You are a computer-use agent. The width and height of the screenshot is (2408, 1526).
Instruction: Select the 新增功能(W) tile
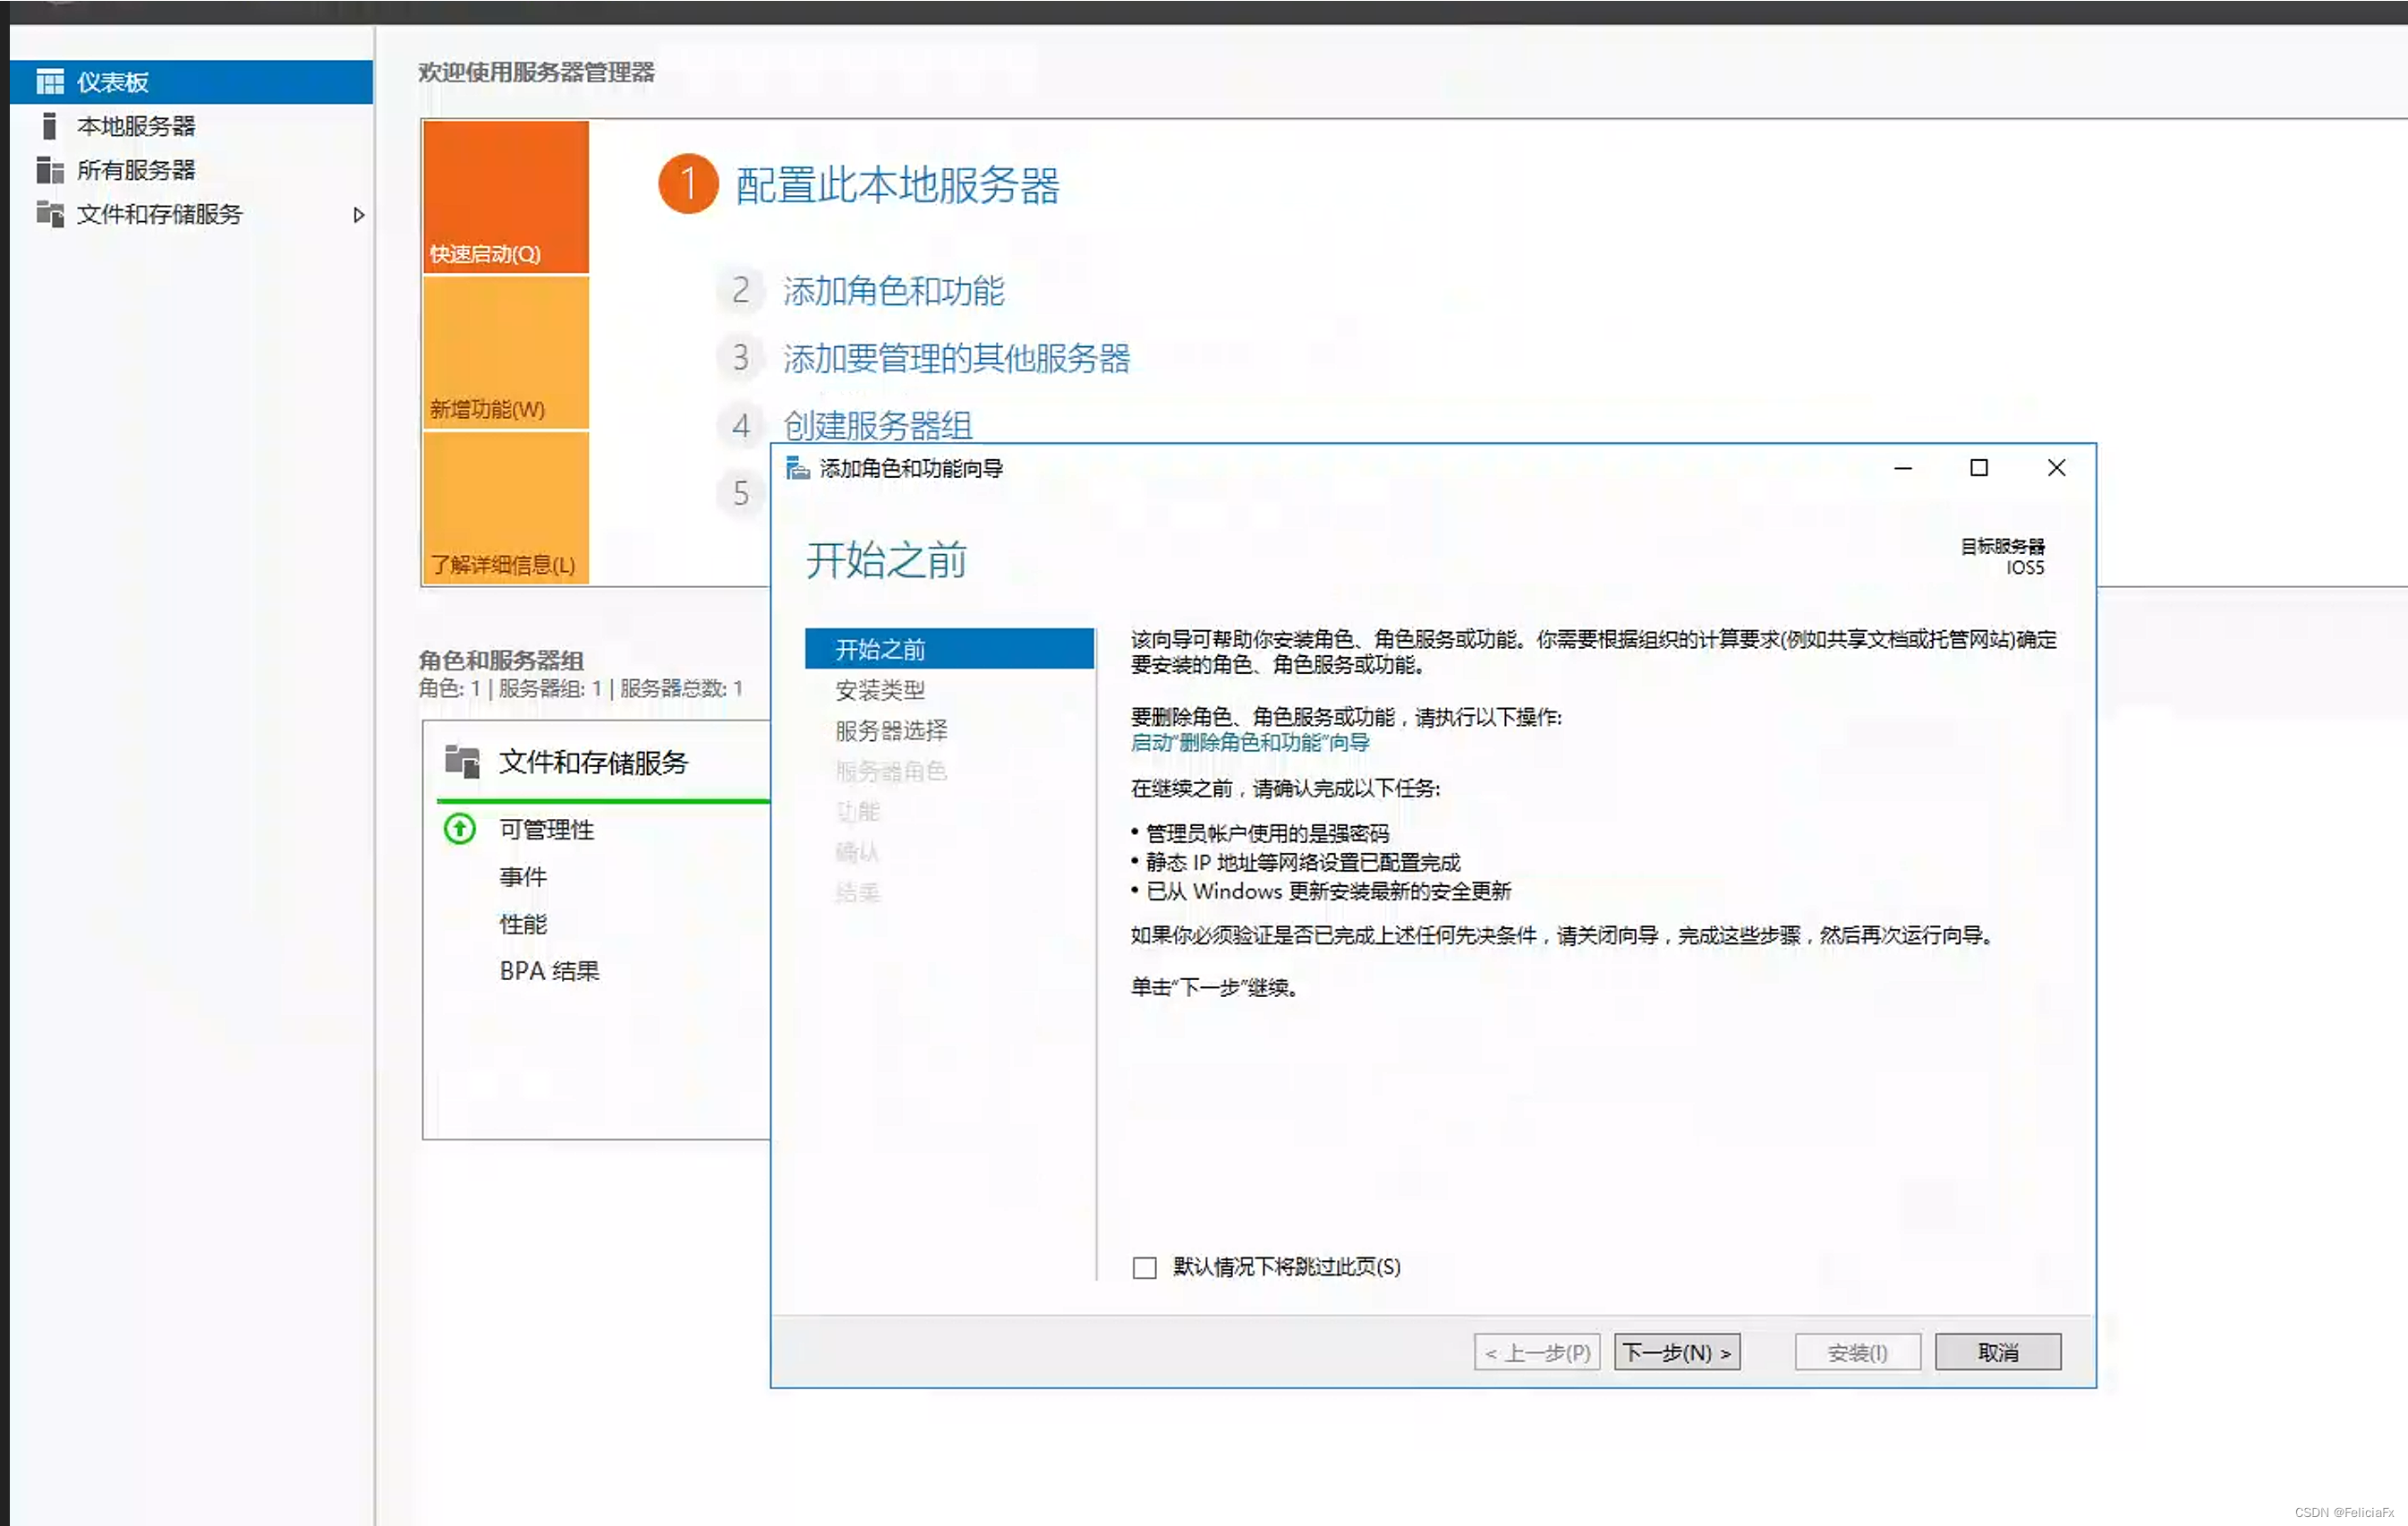coord(506,353)
